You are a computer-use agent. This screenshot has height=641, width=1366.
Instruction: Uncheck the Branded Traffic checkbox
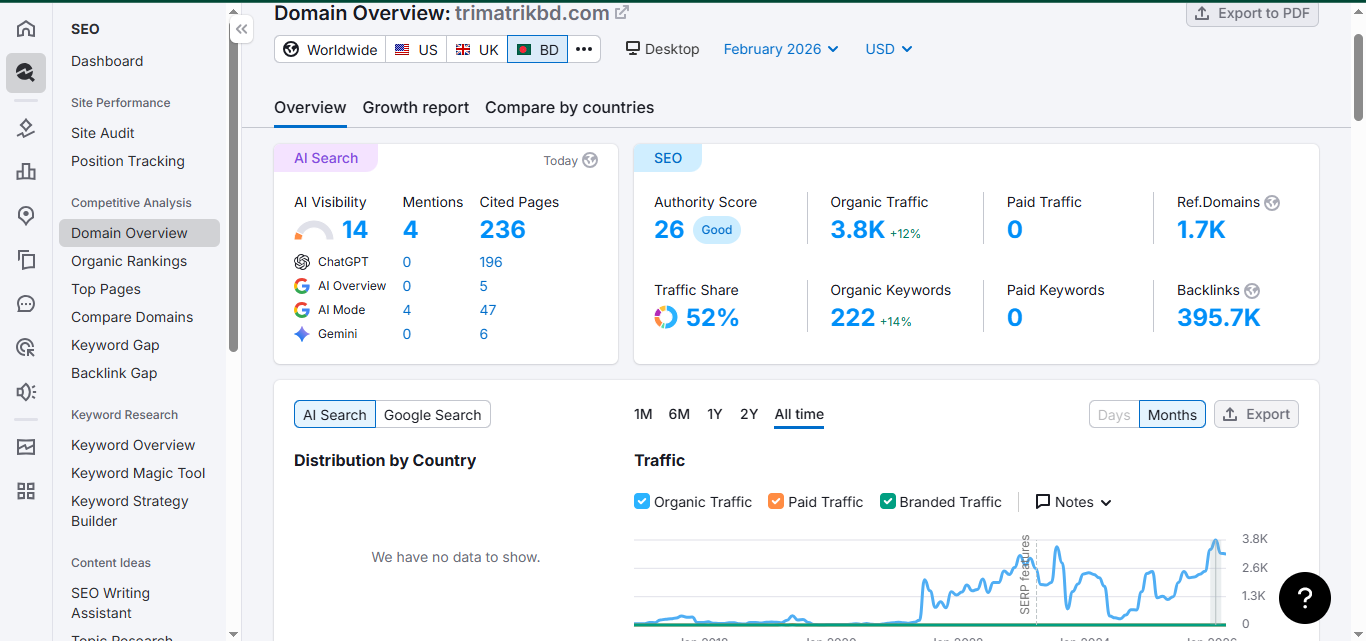tap(887, 502)
